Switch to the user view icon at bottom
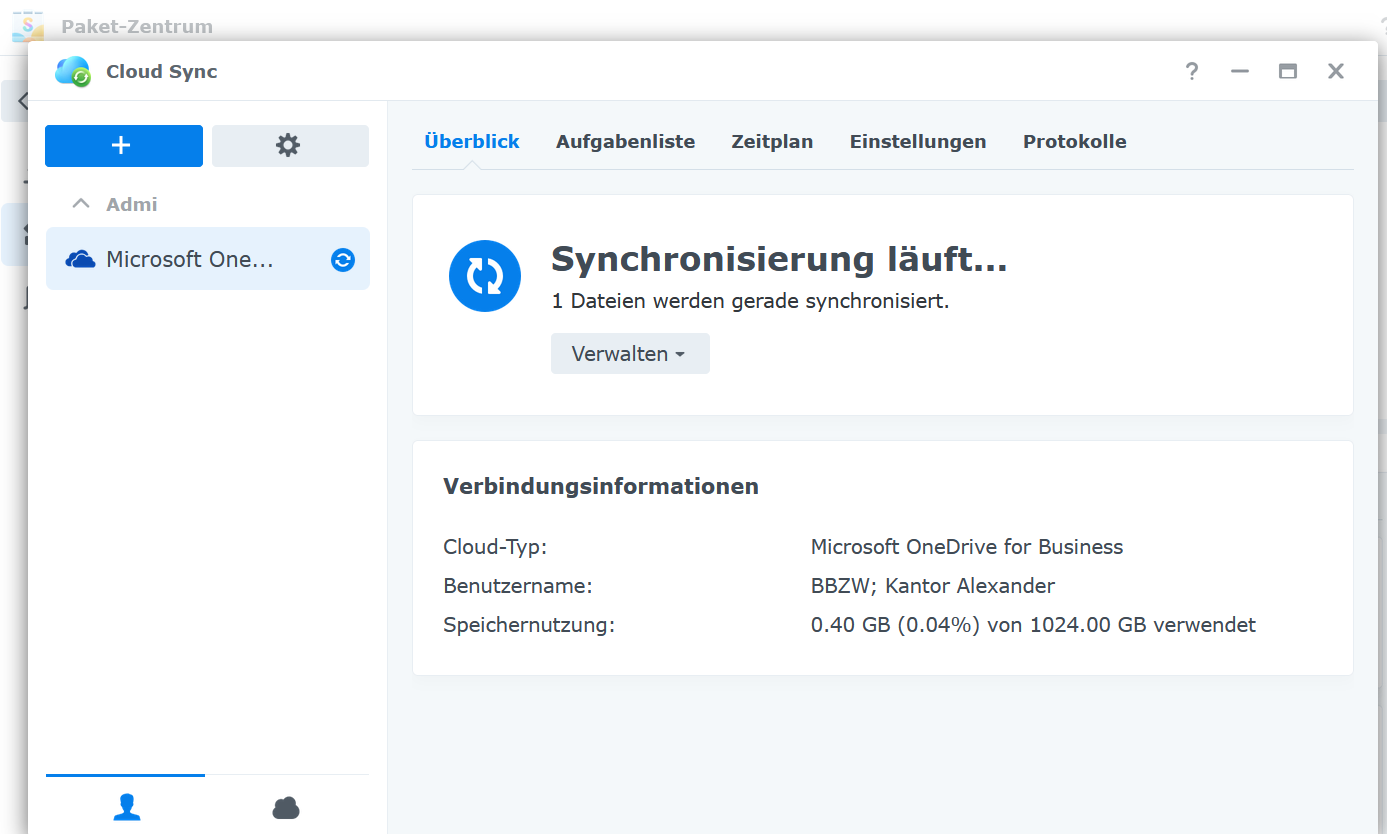 coord(126,807)
